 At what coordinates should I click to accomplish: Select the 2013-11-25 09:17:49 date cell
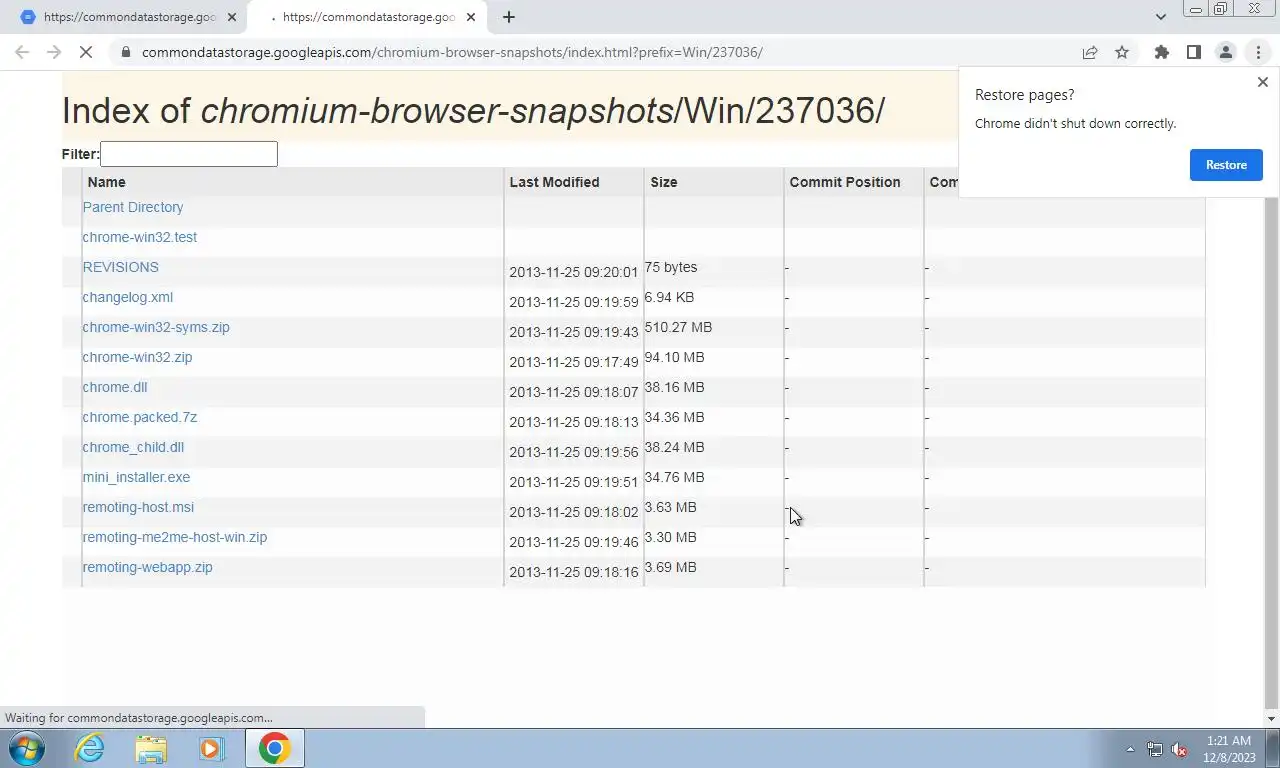(573, 362)
